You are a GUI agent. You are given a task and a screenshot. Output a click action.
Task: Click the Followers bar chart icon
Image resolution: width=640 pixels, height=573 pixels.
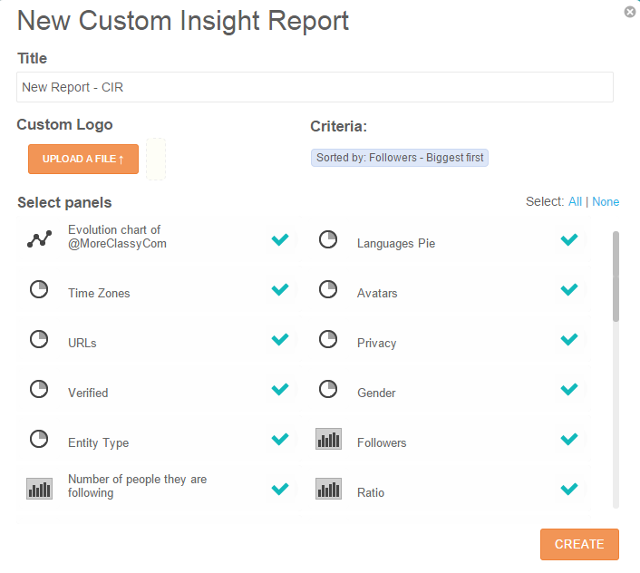point(329,439)
